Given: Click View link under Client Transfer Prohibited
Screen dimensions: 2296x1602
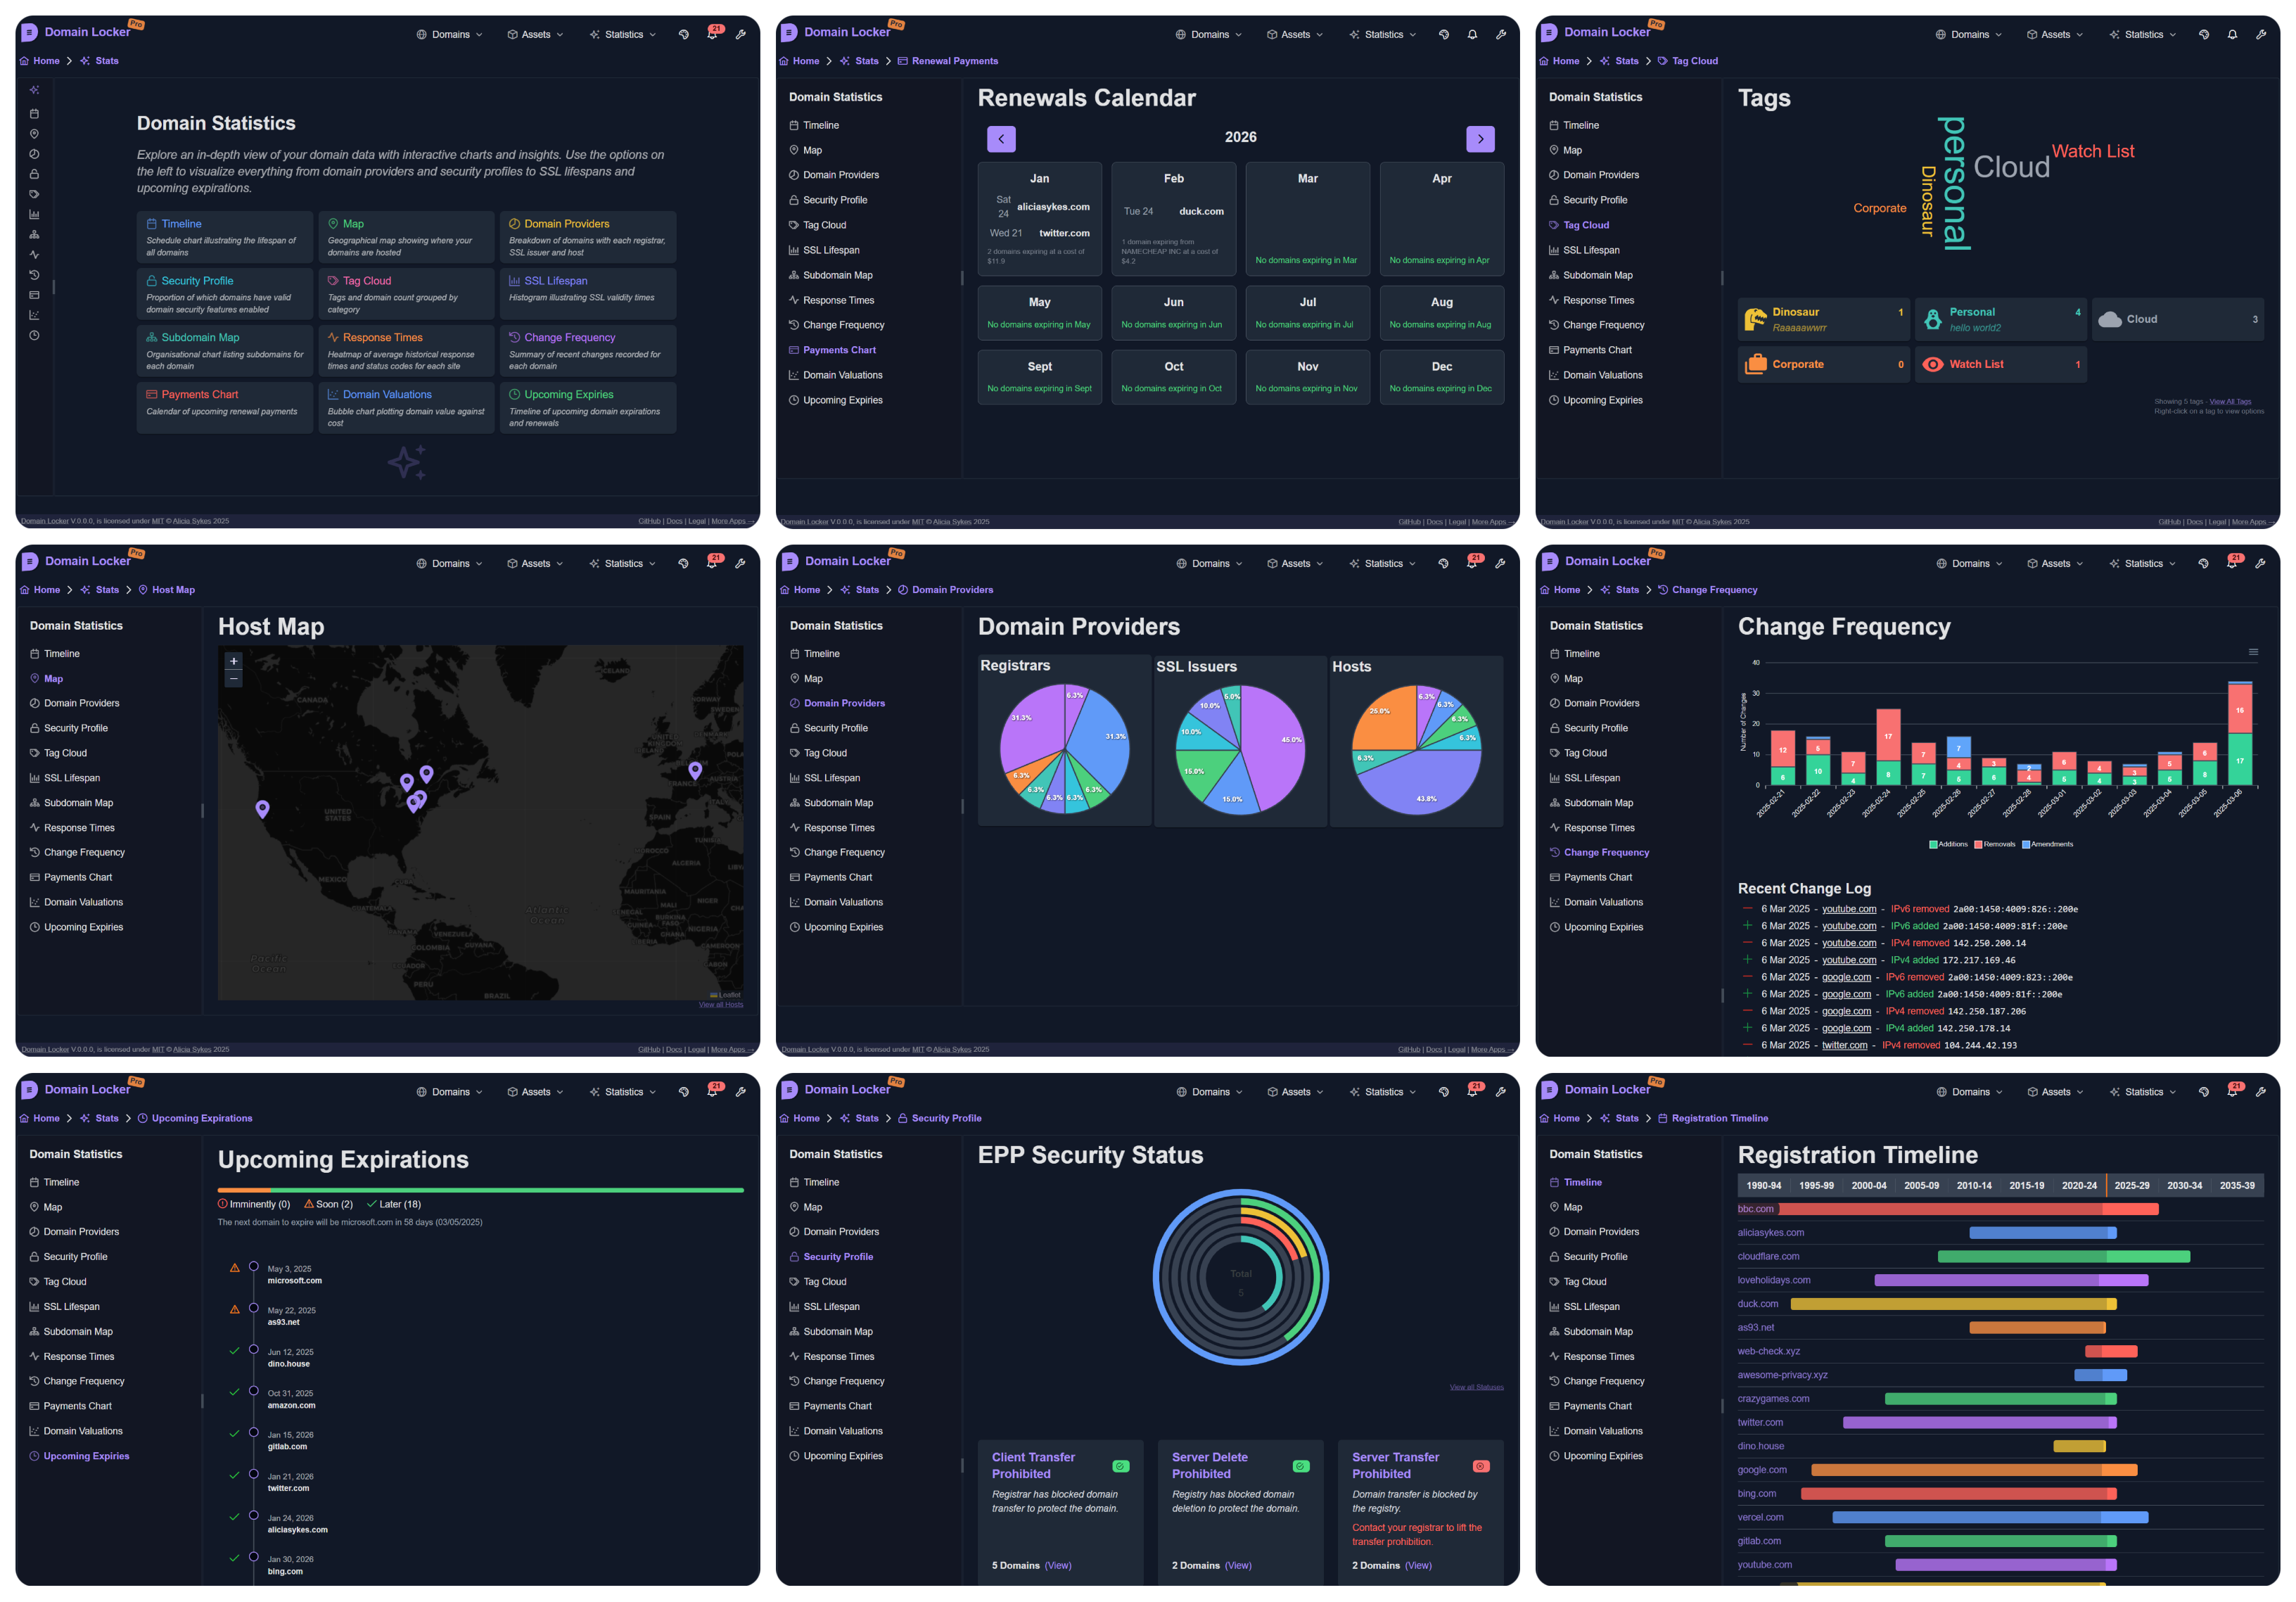Looking at the screenshot, I should tap(1058, 1566).
